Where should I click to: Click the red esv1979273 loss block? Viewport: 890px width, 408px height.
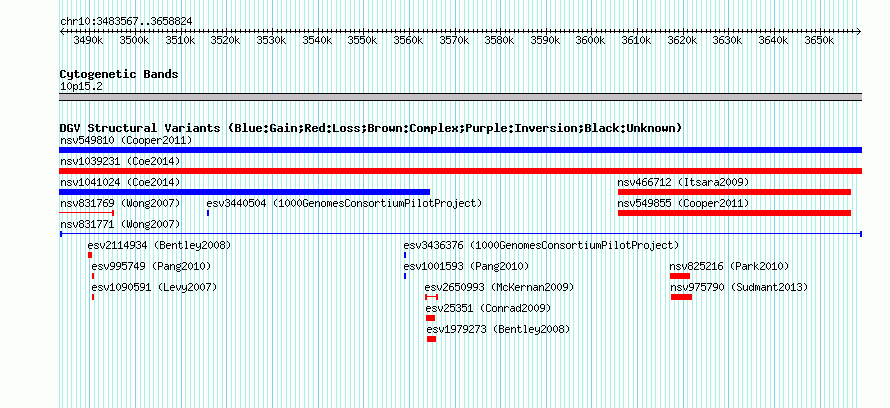[431, 339]
